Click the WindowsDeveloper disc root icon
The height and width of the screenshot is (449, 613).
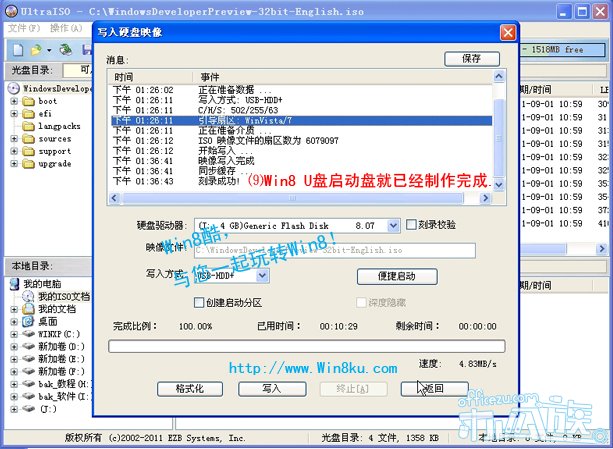pyautogui.click(x=14, y=88)
